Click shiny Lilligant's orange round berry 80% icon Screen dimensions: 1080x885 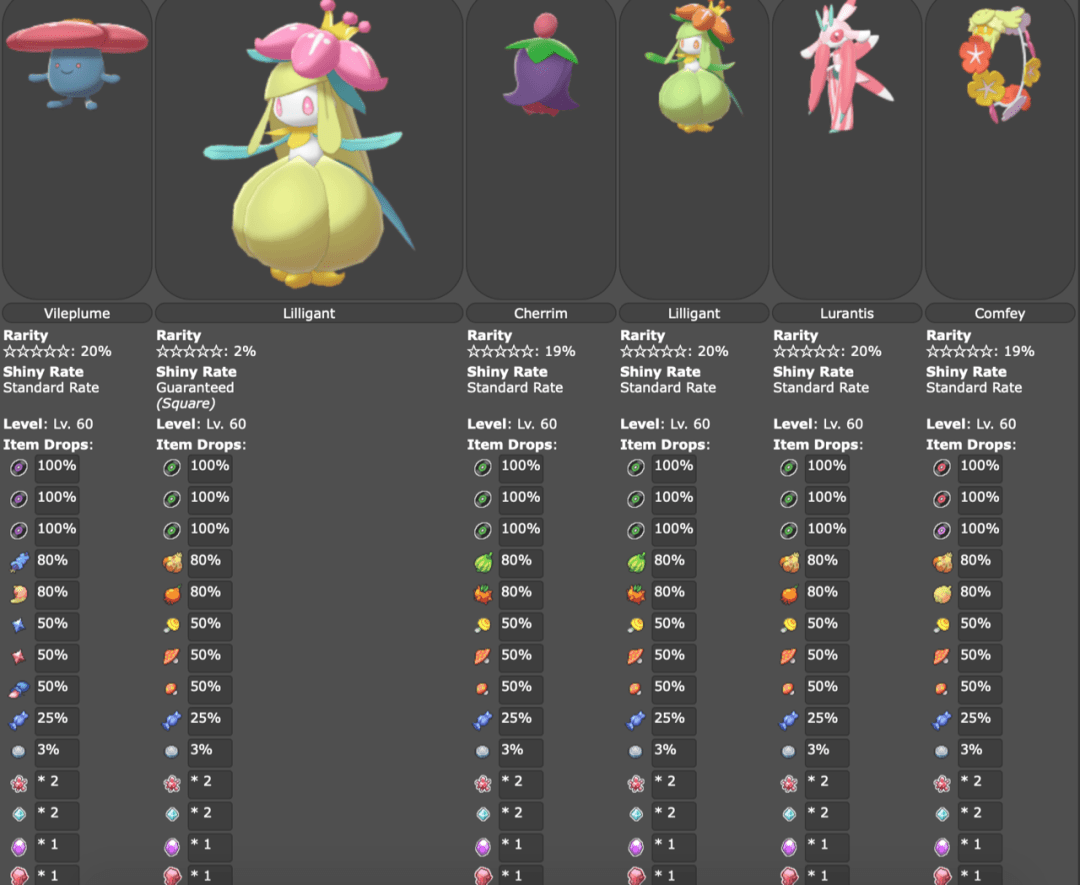pos(172,594)
